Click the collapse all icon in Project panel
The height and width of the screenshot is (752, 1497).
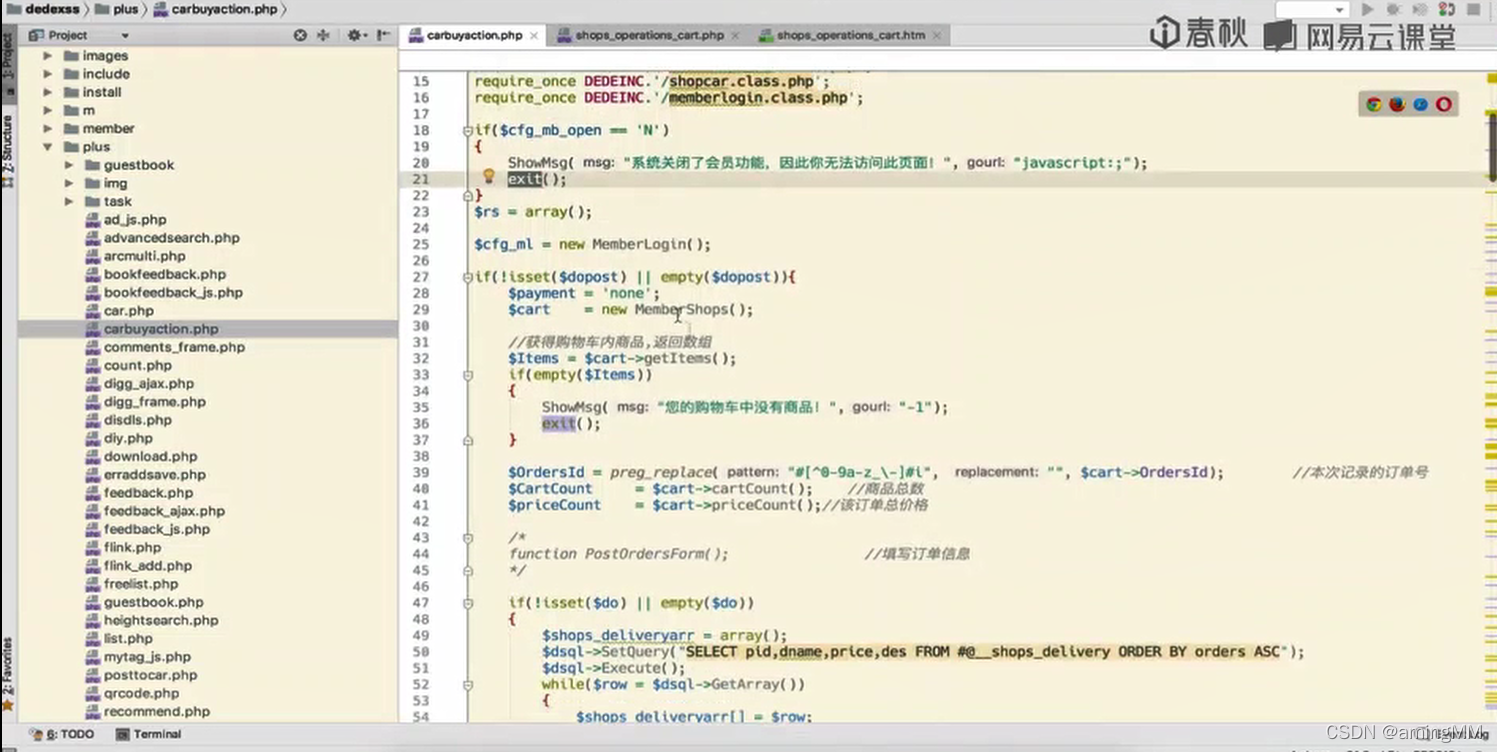323,35
